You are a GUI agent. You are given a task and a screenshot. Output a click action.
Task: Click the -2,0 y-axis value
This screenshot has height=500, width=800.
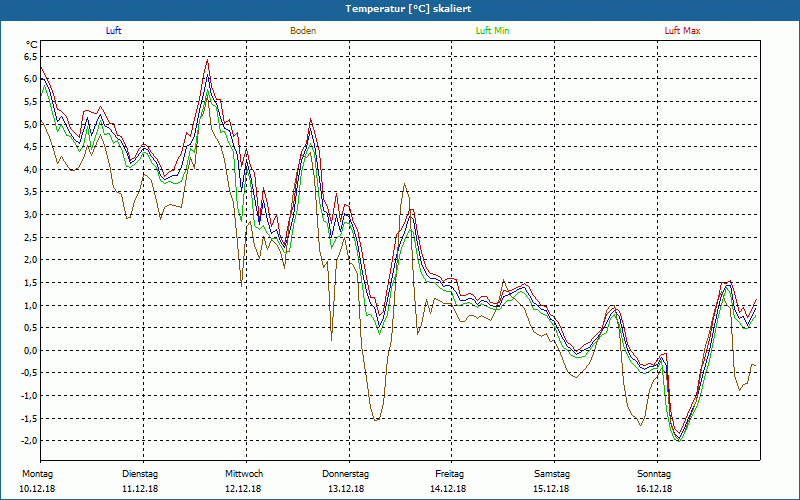point(29,441)
